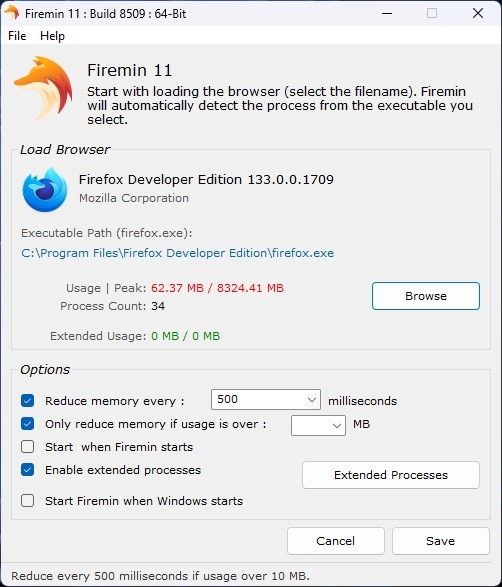Click the Firefox Developer Edition browser icon

coord(45,190)
